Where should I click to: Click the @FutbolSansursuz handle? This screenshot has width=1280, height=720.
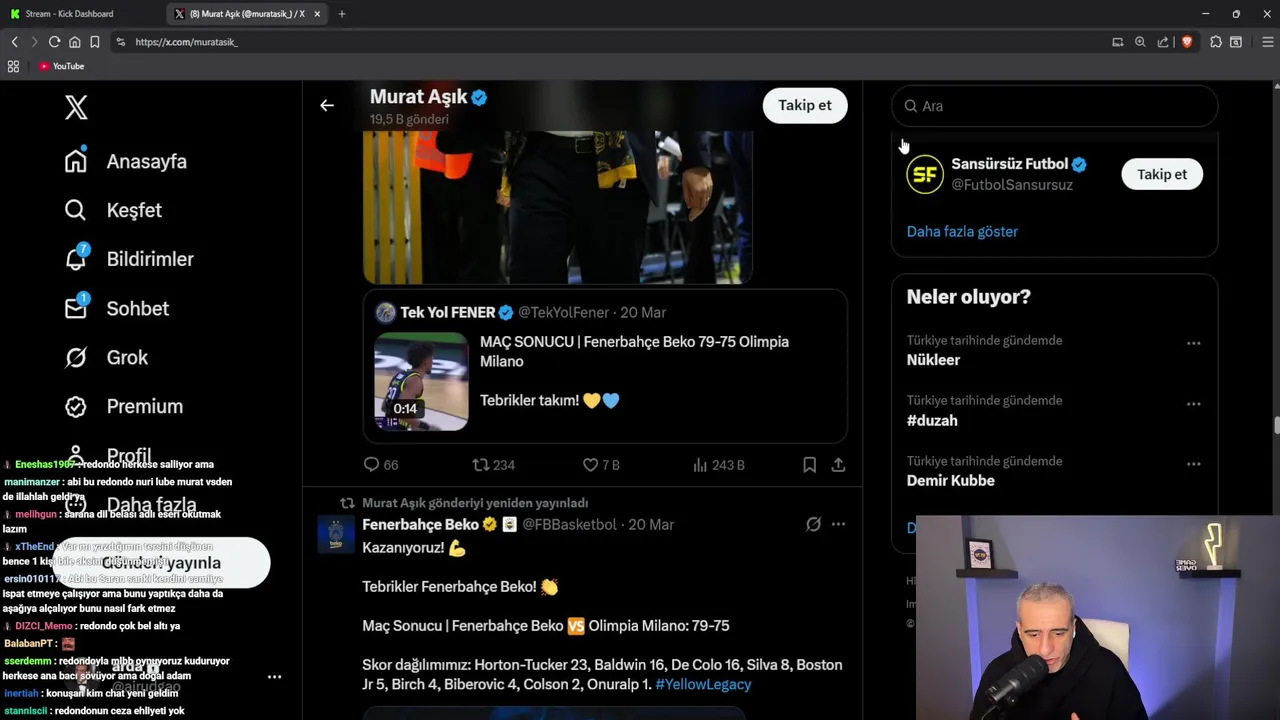point(1012,185)
